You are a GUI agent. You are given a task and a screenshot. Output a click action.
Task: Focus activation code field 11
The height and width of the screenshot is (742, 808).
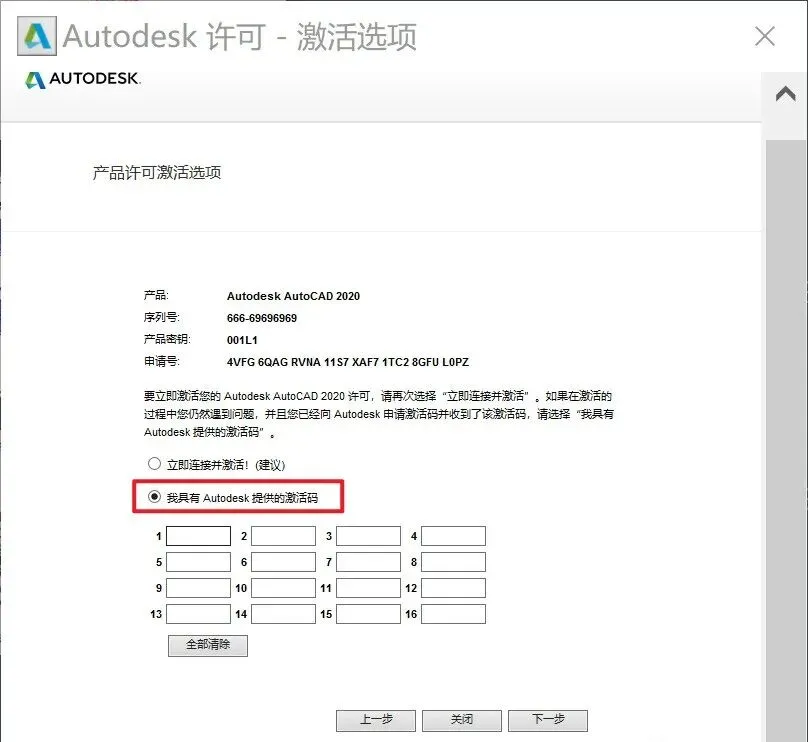pyautogui.click(x=368, y=588)
